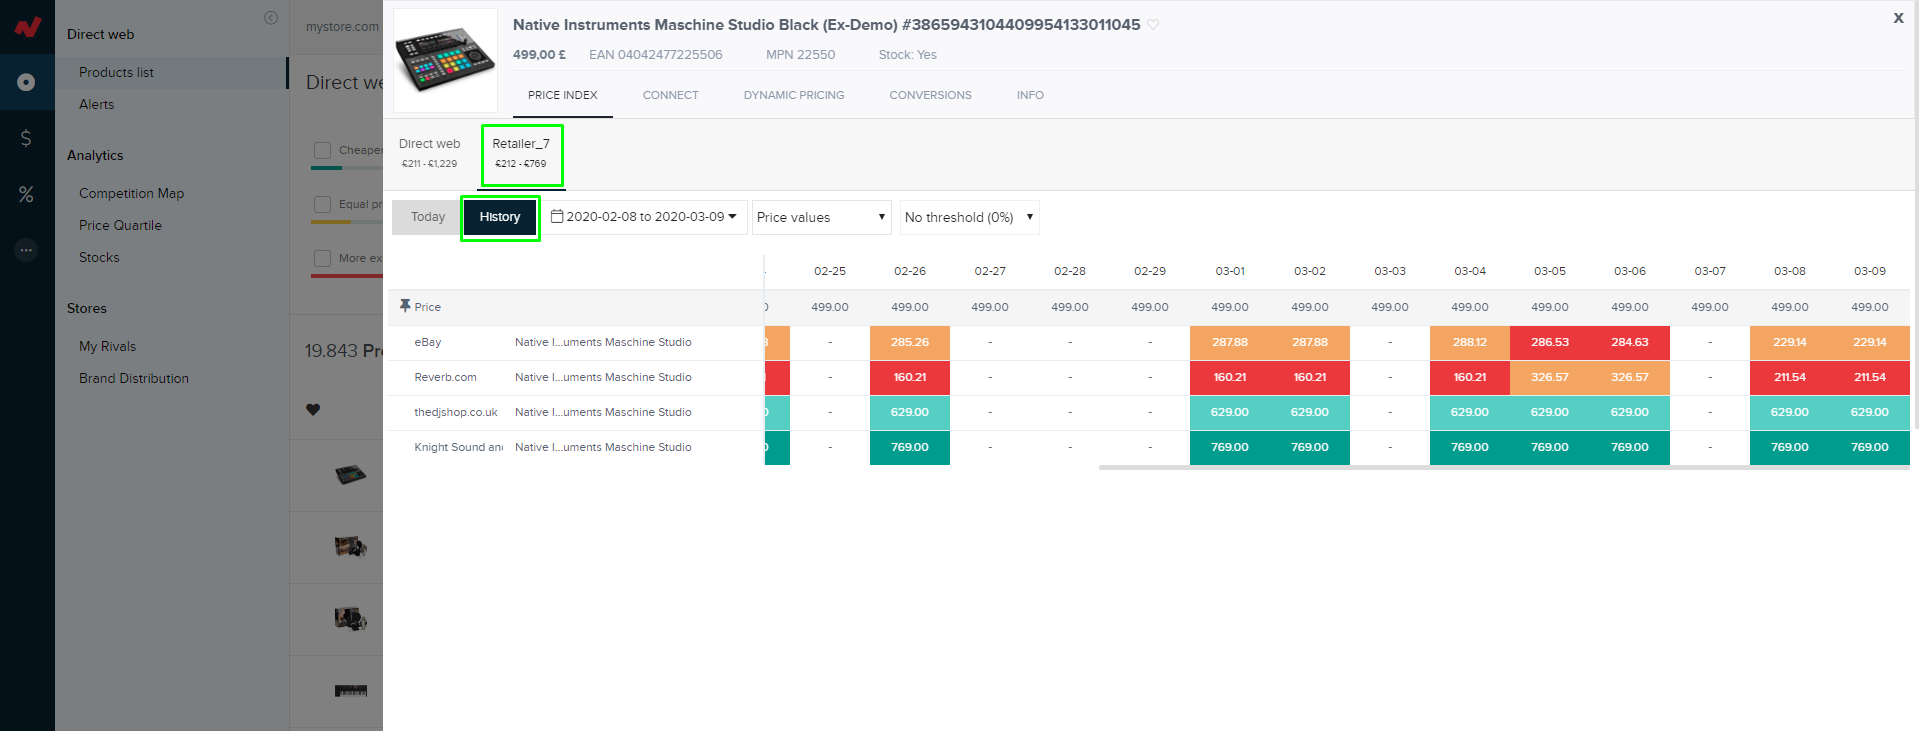Click the red brand logo in sidebar
Image resolution: width=1919 pixels, height=731 pixels.
(27, 27)
